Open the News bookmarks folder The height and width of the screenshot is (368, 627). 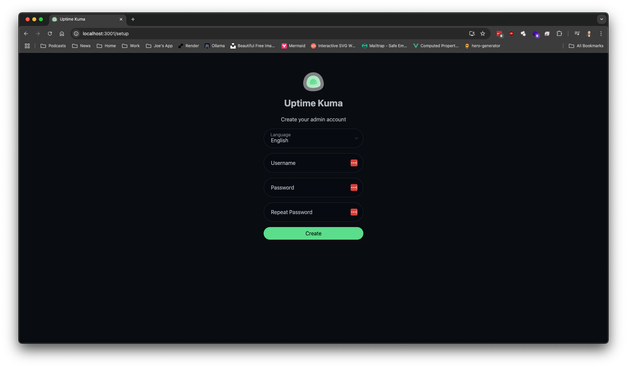click(81, 46)
